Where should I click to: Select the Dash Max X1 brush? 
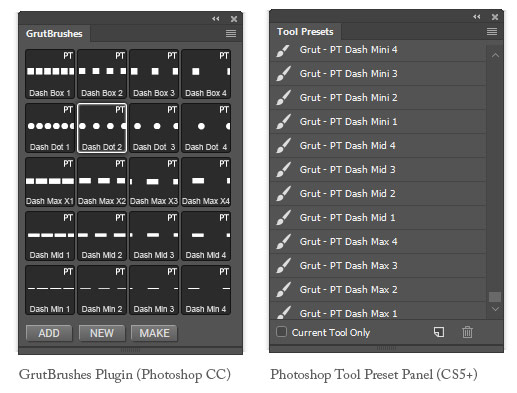point(50,182)
